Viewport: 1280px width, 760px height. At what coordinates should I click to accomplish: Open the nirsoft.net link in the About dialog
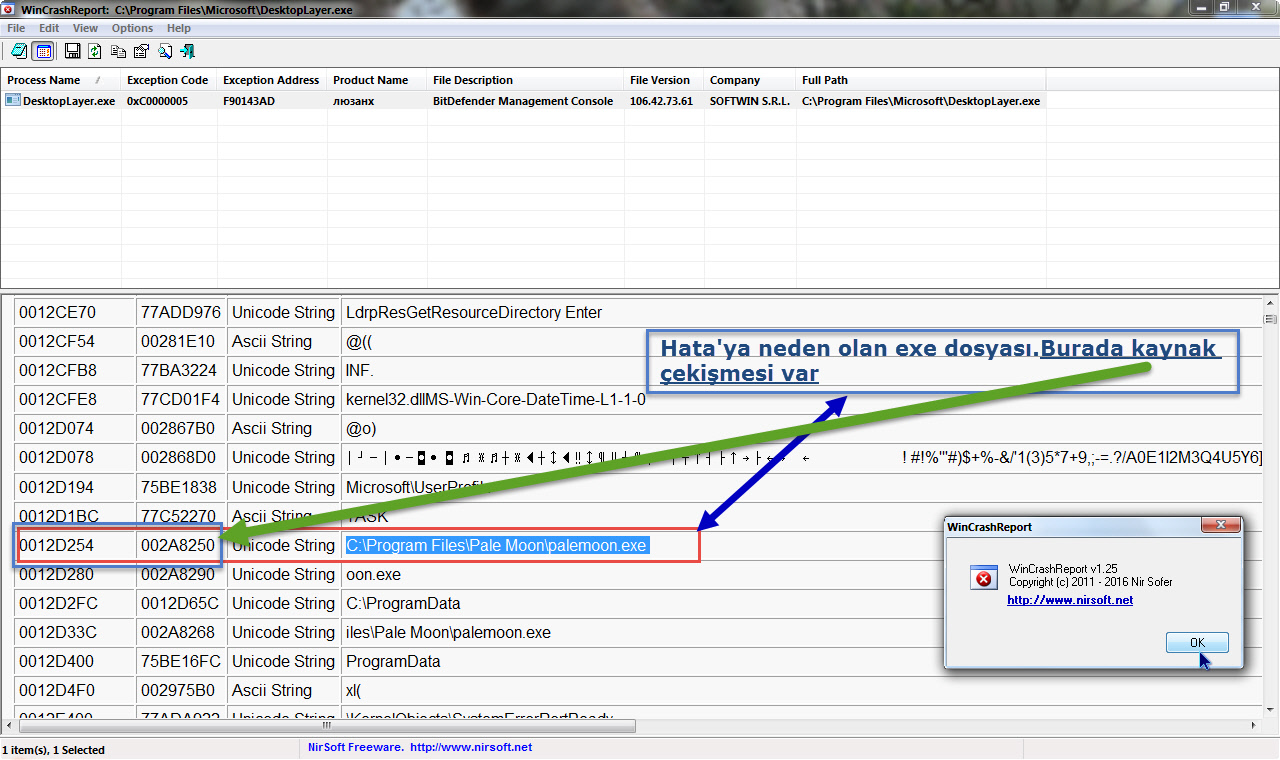(x=1070, y=600)
